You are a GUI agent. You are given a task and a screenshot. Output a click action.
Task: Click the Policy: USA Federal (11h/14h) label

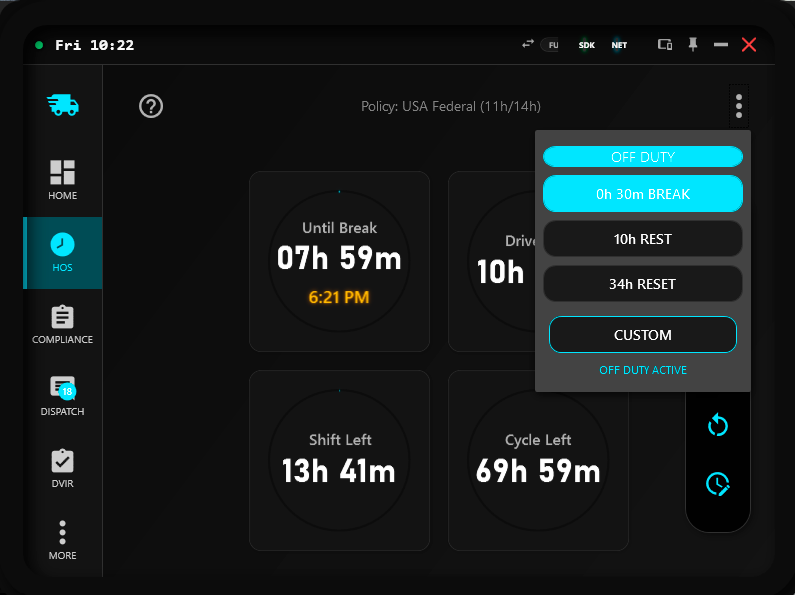point(451,106)
